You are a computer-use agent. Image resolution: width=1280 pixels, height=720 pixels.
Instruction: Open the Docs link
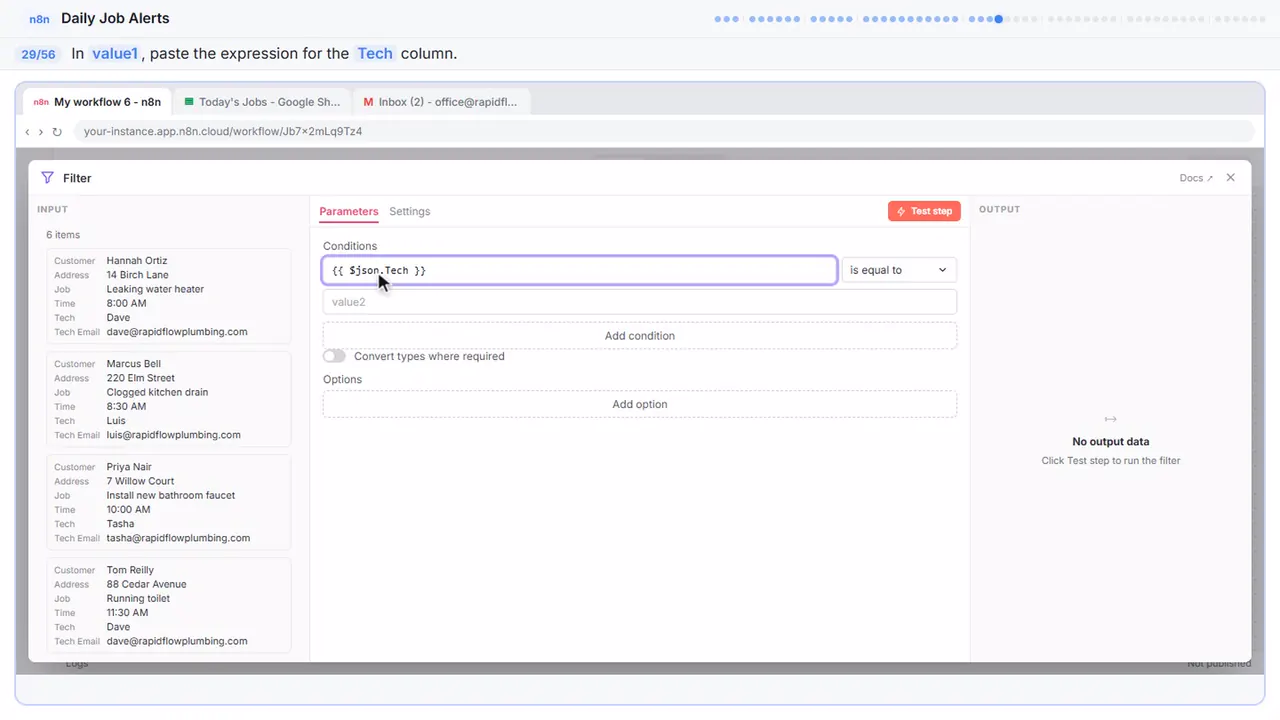coord(1196,178)
